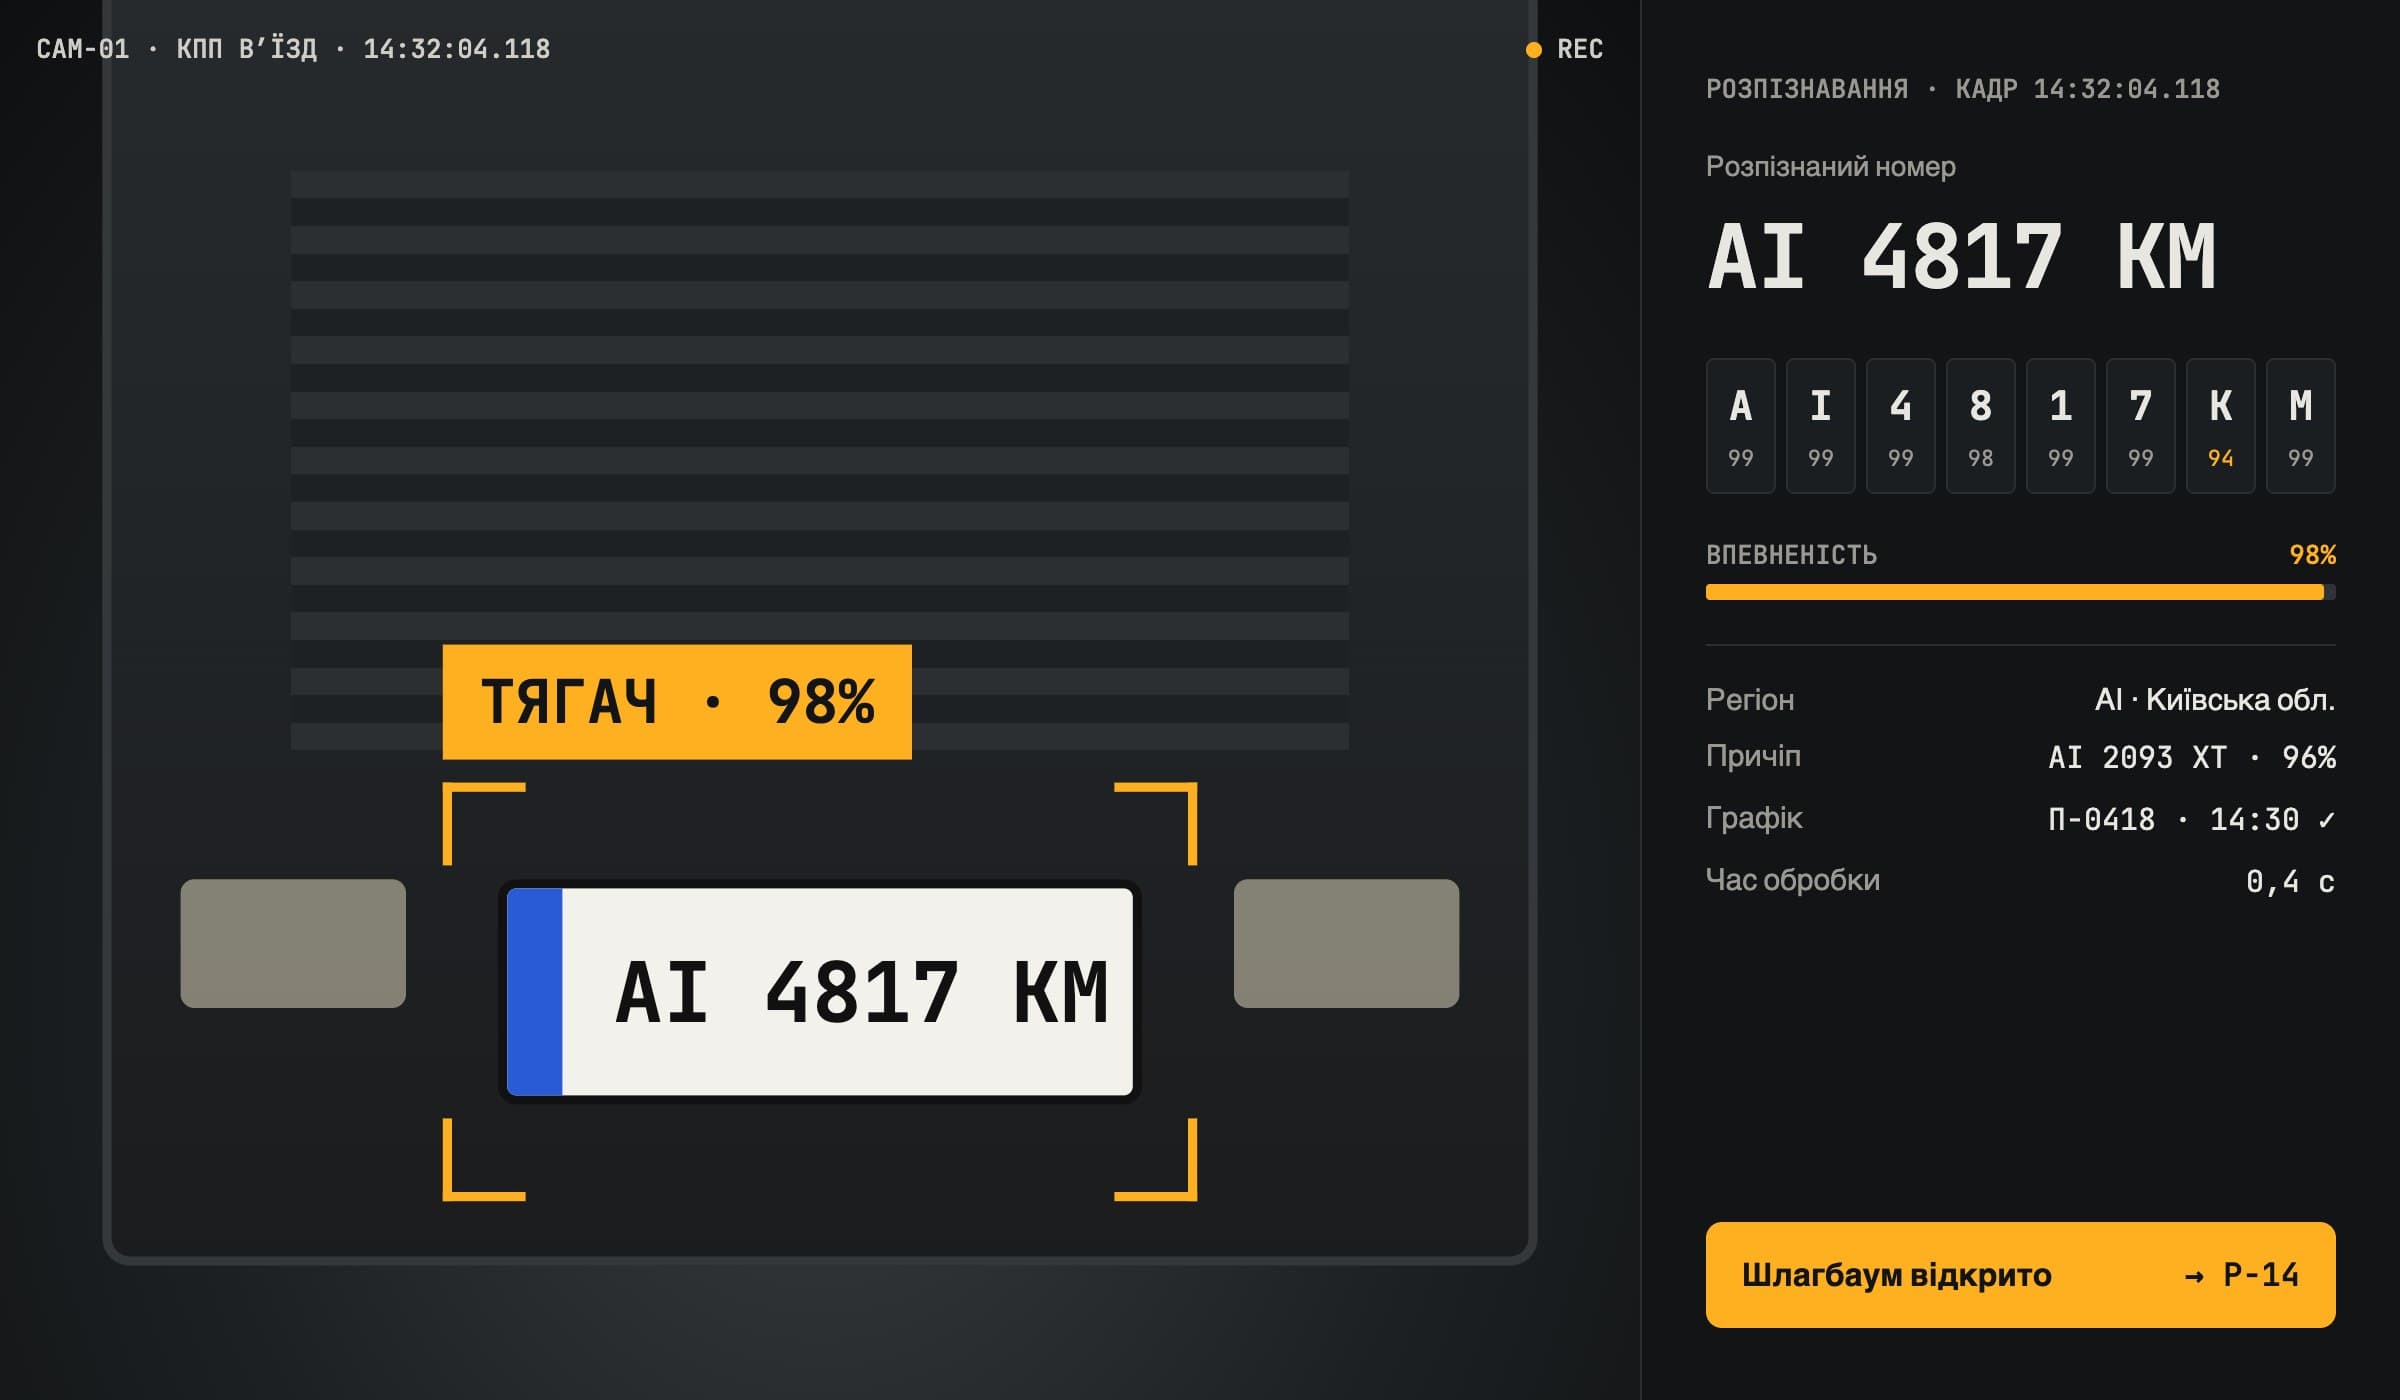Select the character tile 'M' with 99
The image size is (2400, 1400).
(x=2300, y=426)
